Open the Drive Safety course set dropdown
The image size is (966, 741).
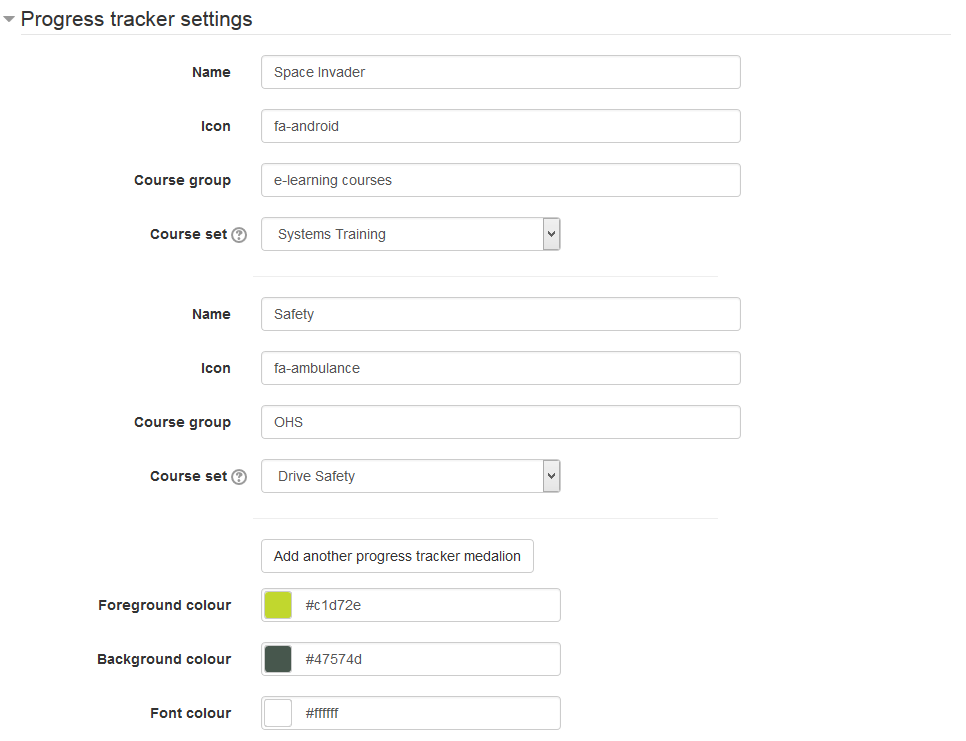tap(410, 476)
